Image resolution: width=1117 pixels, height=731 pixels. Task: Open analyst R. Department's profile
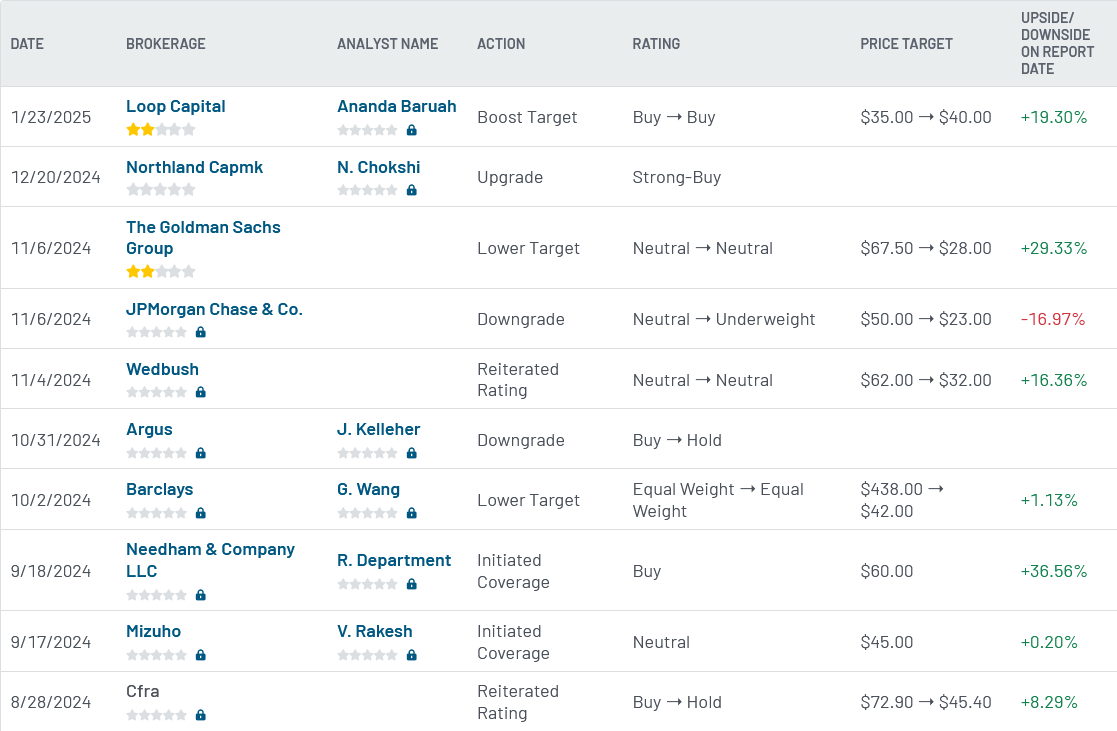point(394,560)
